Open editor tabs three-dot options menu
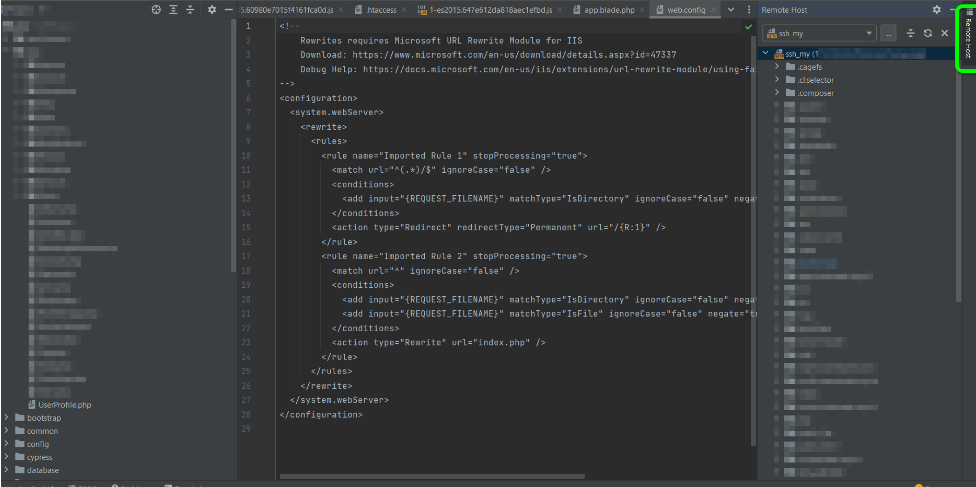This screenshot has height=487, width=976. [x=749, y=10]
